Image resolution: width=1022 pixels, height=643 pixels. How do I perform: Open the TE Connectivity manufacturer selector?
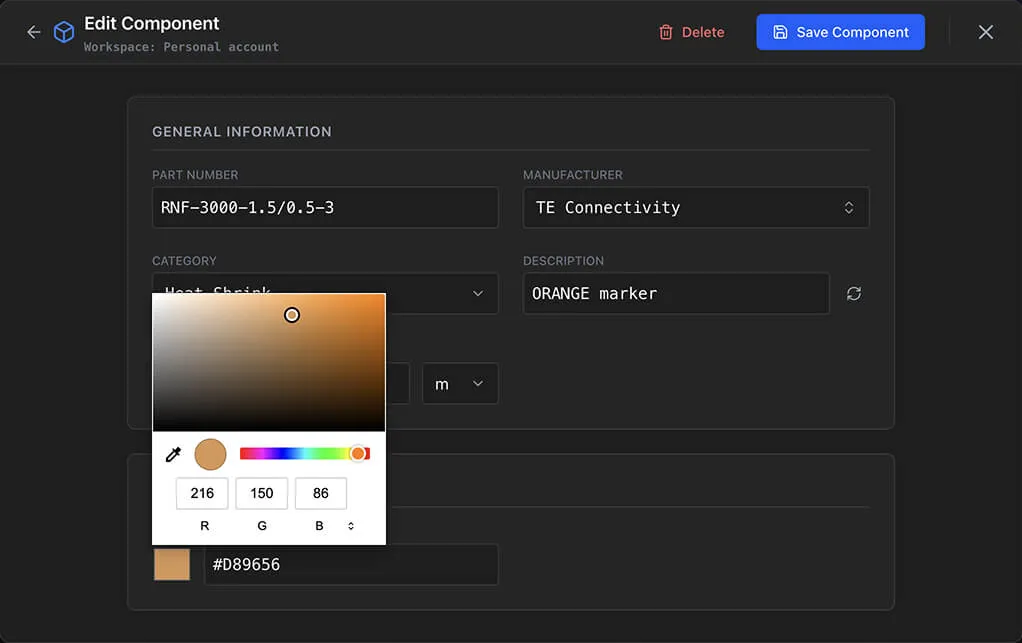tap(696, 207)
